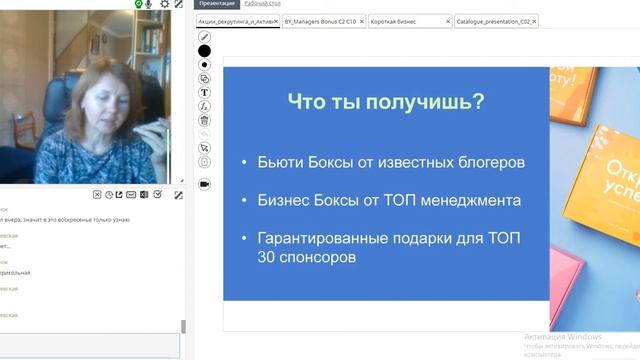This screenshot has height=360, width=640.
Task: Click the green connection status icon
Action: [138, 4]
